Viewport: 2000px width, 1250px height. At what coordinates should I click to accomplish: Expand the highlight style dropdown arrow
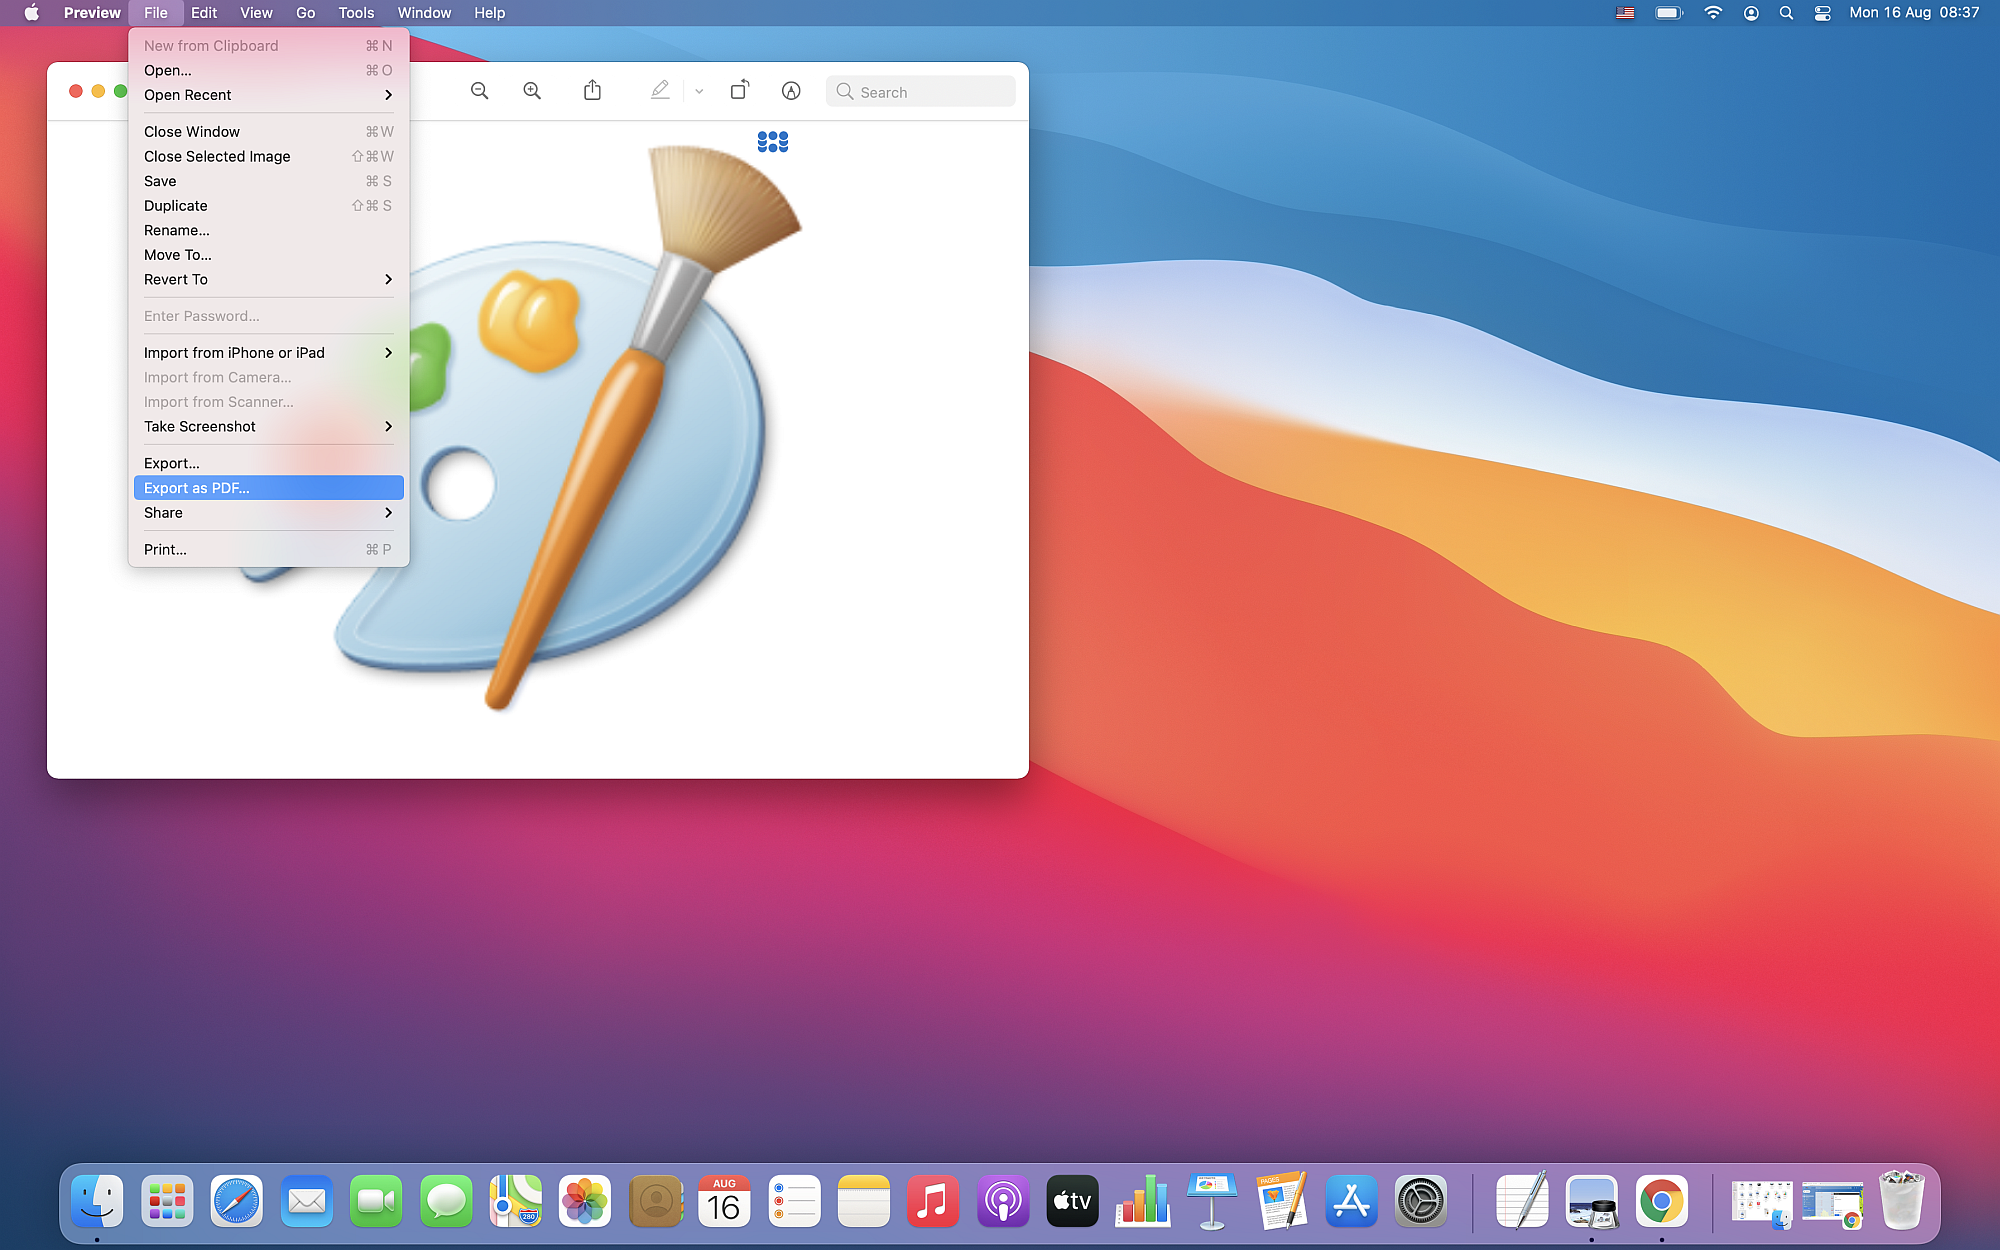tap(699, 91)
